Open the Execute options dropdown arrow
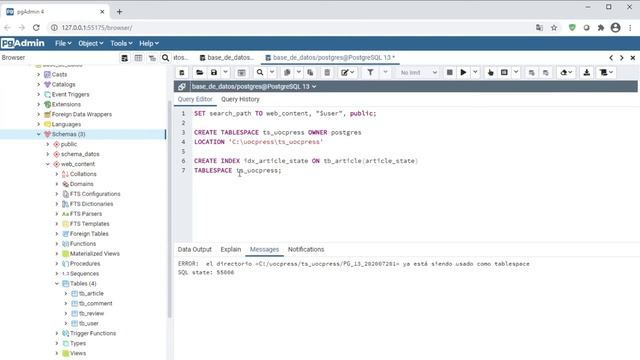This screenshot has height=360, width=640. tap(475, 72)
